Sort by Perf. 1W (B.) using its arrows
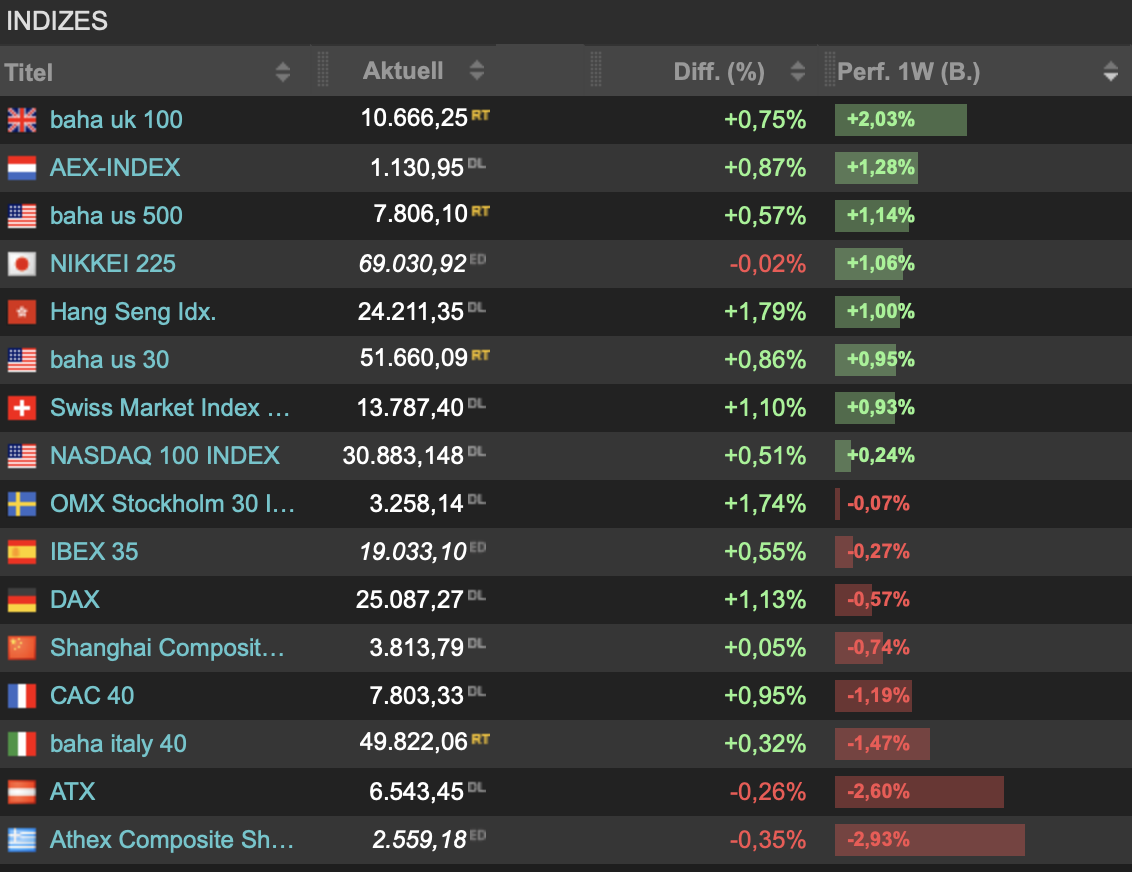 point(1111,71)
